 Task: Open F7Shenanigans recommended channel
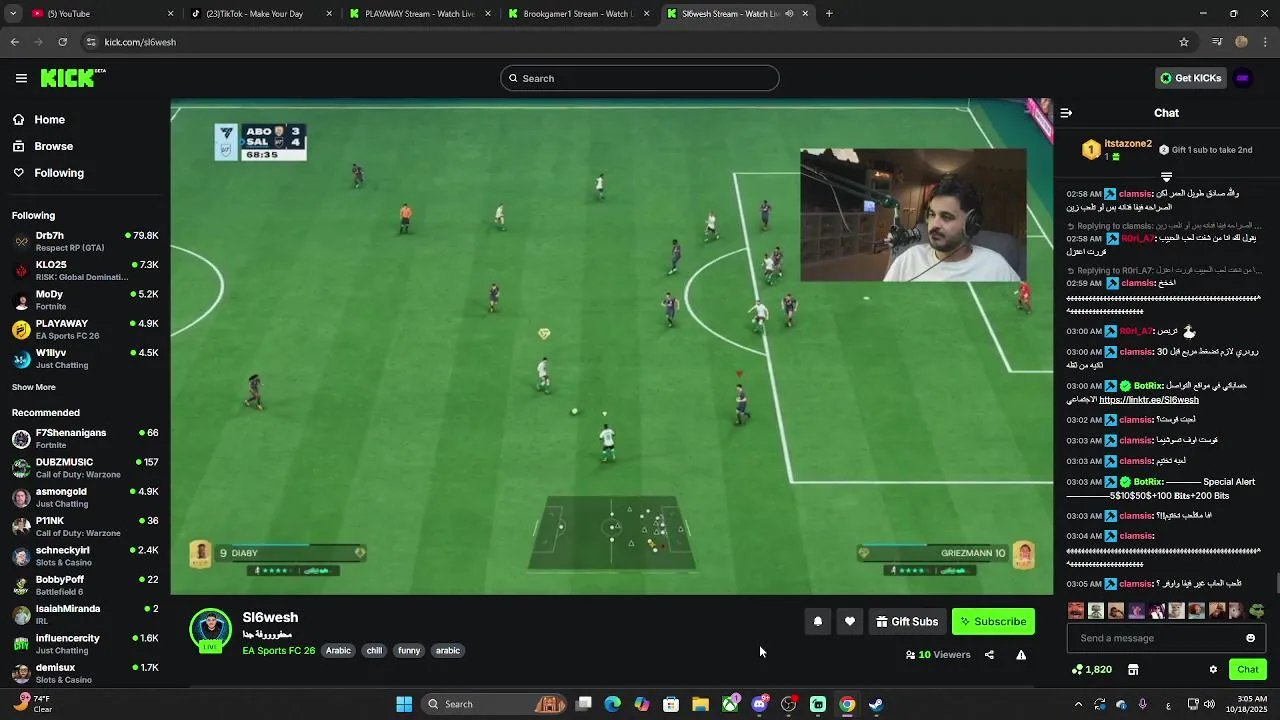tap(85, 438)
